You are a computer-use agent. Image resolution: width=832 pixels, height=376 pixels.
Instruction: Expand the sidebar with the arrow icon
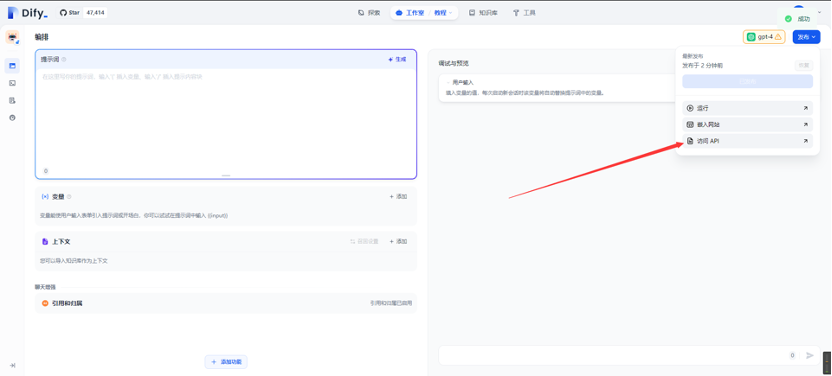click(12, 365)
